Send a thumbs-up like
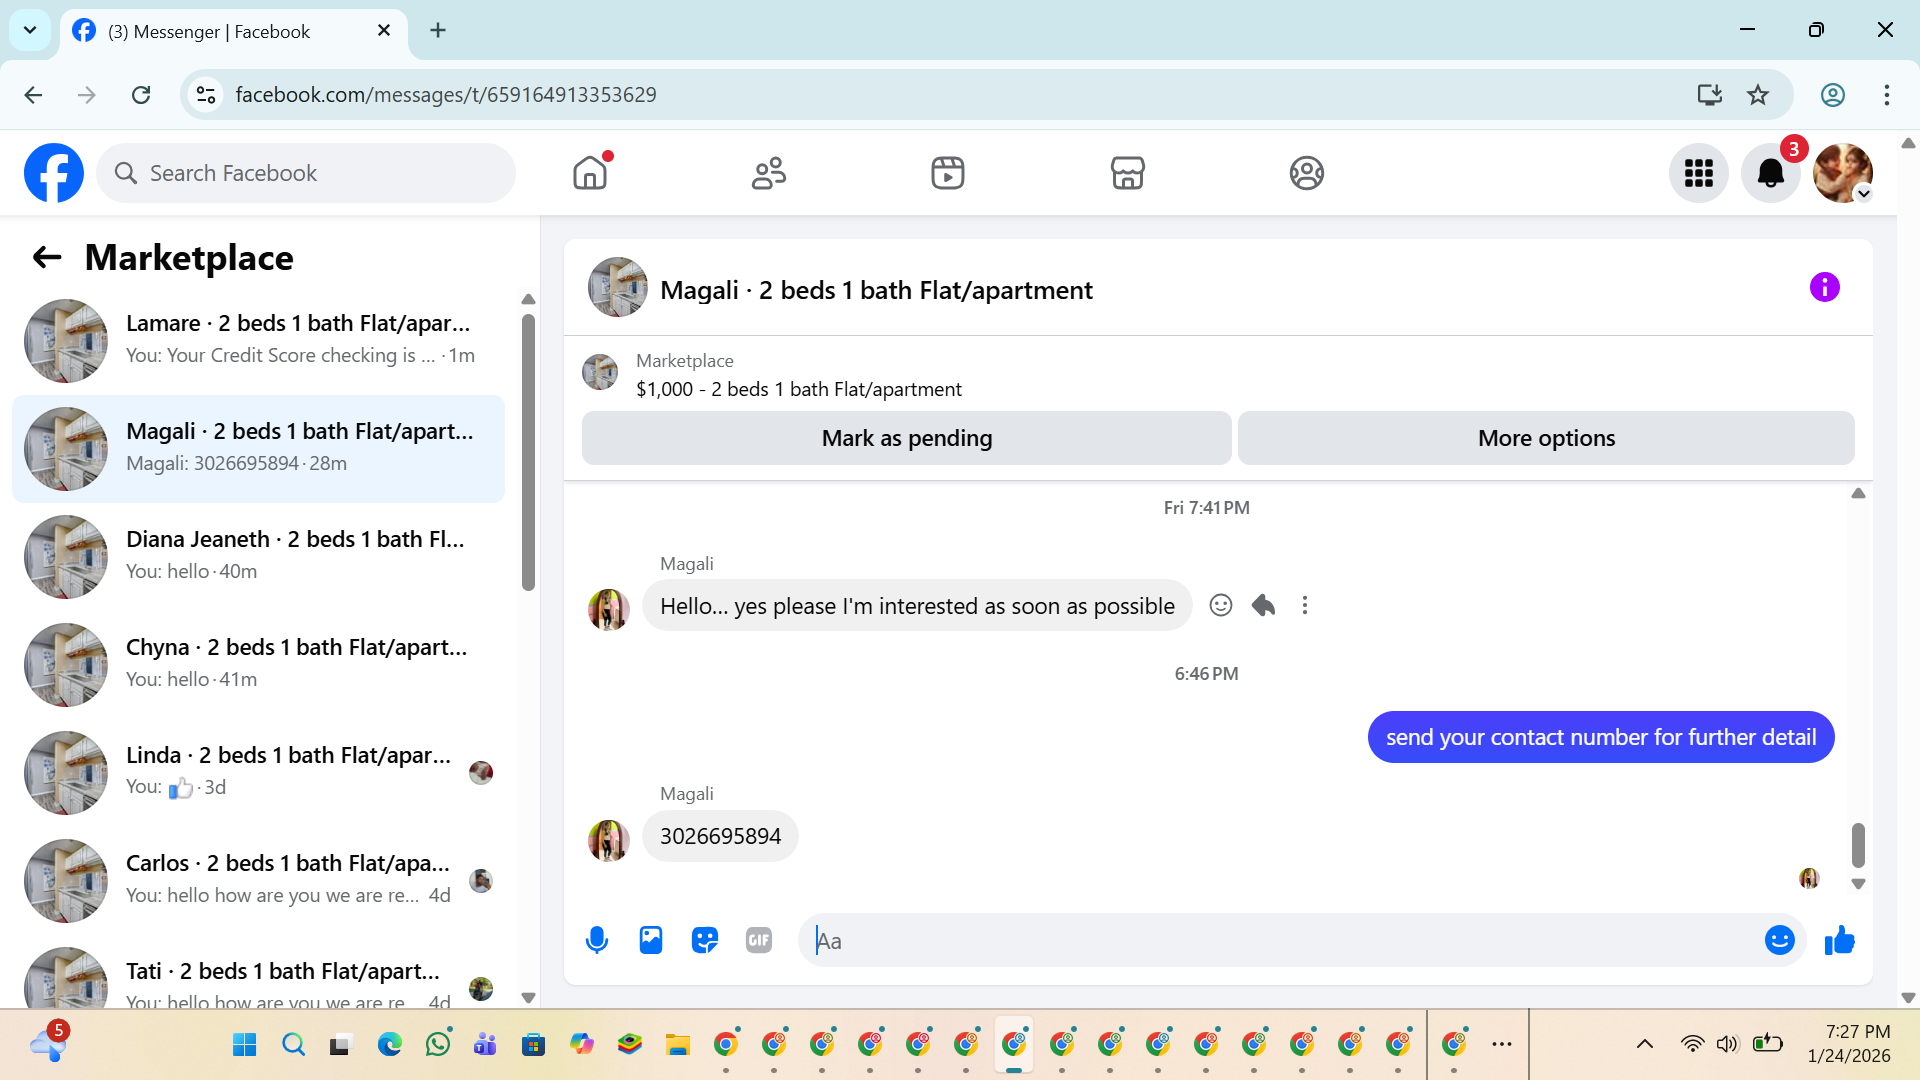Viewport: 1920px width, 1080px height. tap(1839, 940)
